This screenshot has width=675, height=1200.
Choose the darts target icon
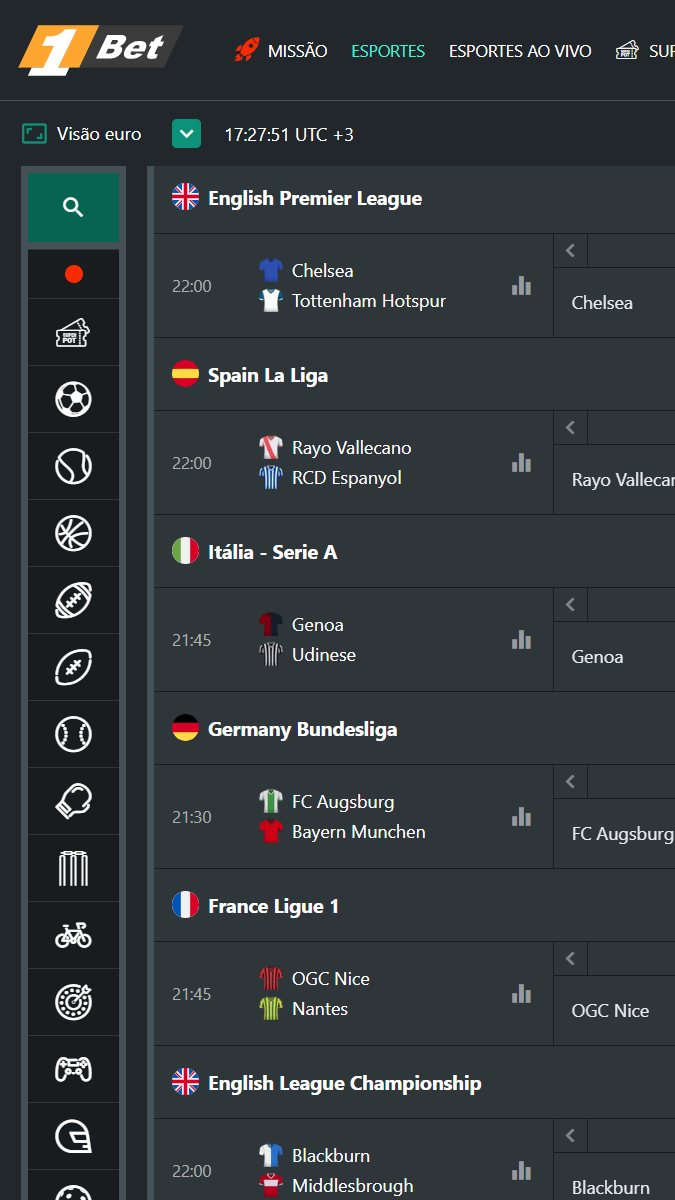pos(73,1003)
